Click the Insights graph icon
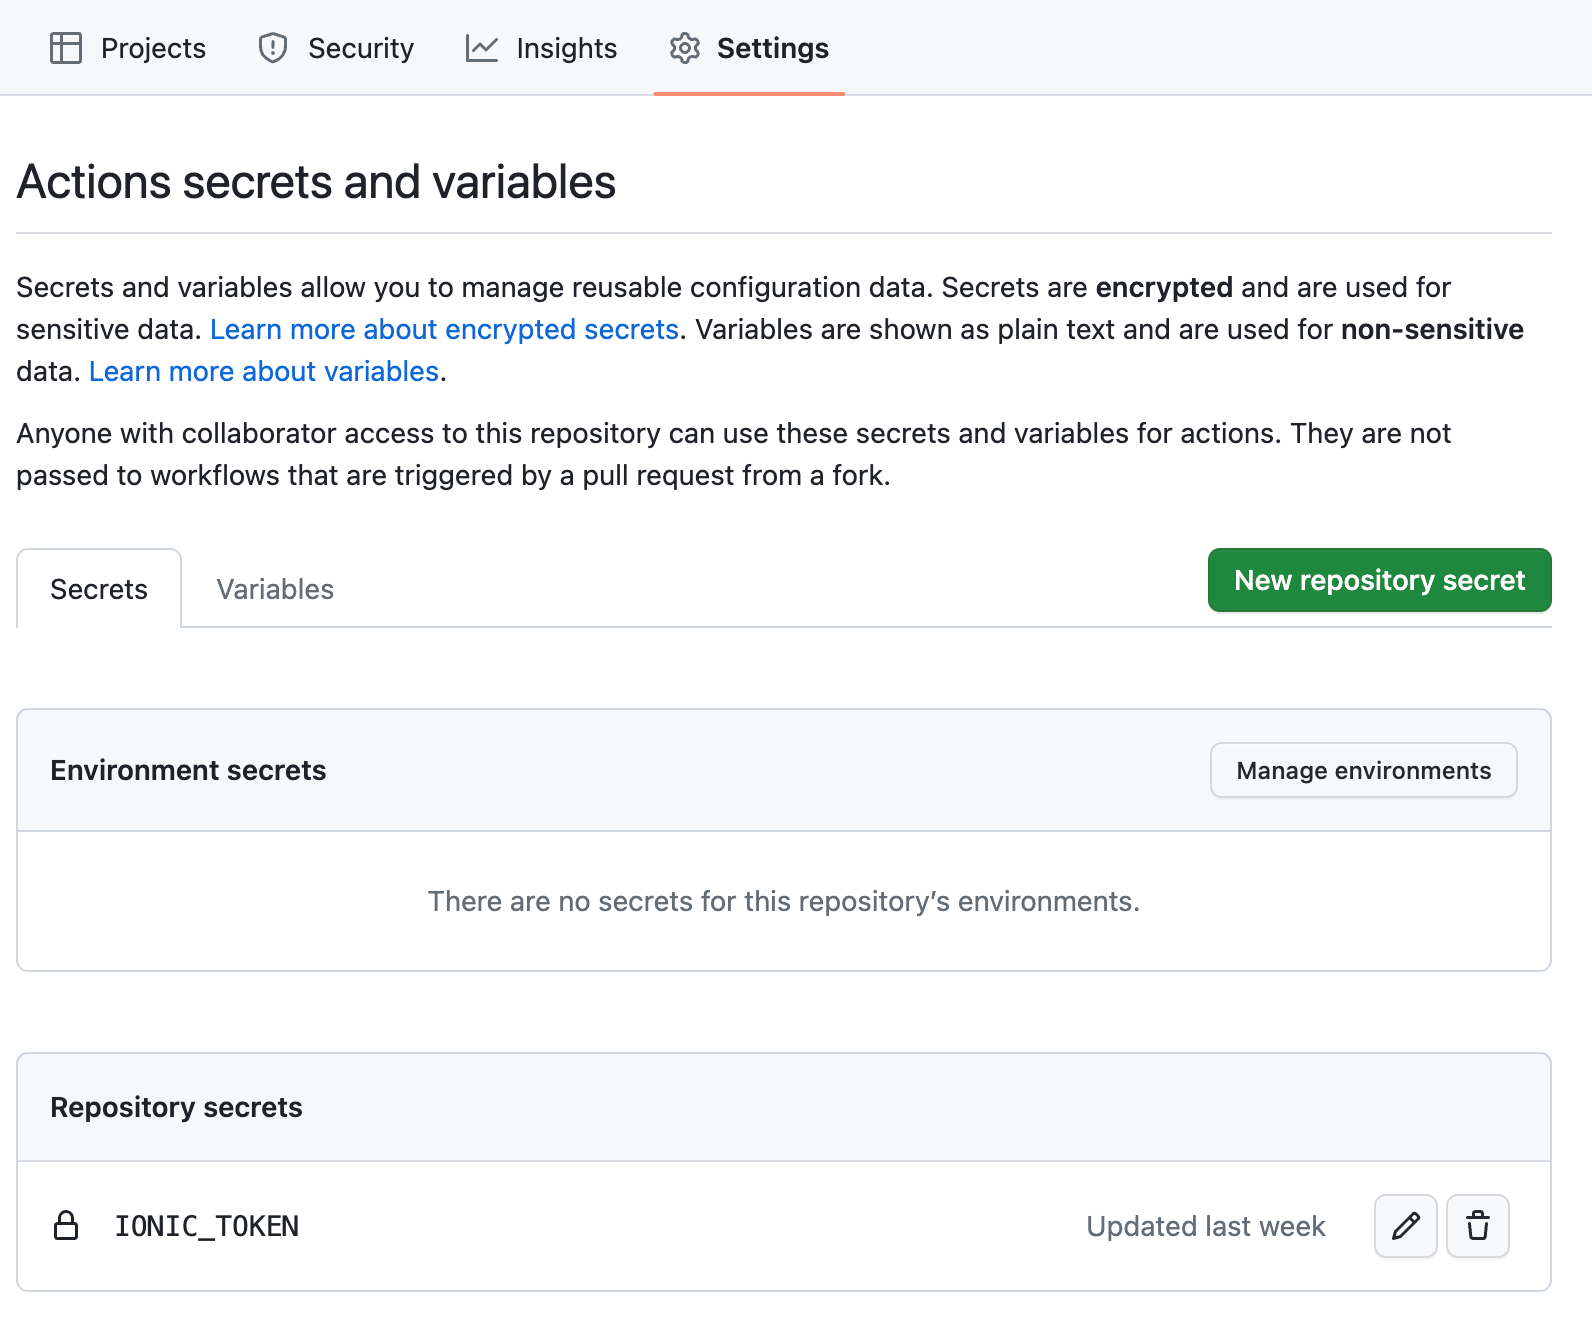 pos(482,48)
